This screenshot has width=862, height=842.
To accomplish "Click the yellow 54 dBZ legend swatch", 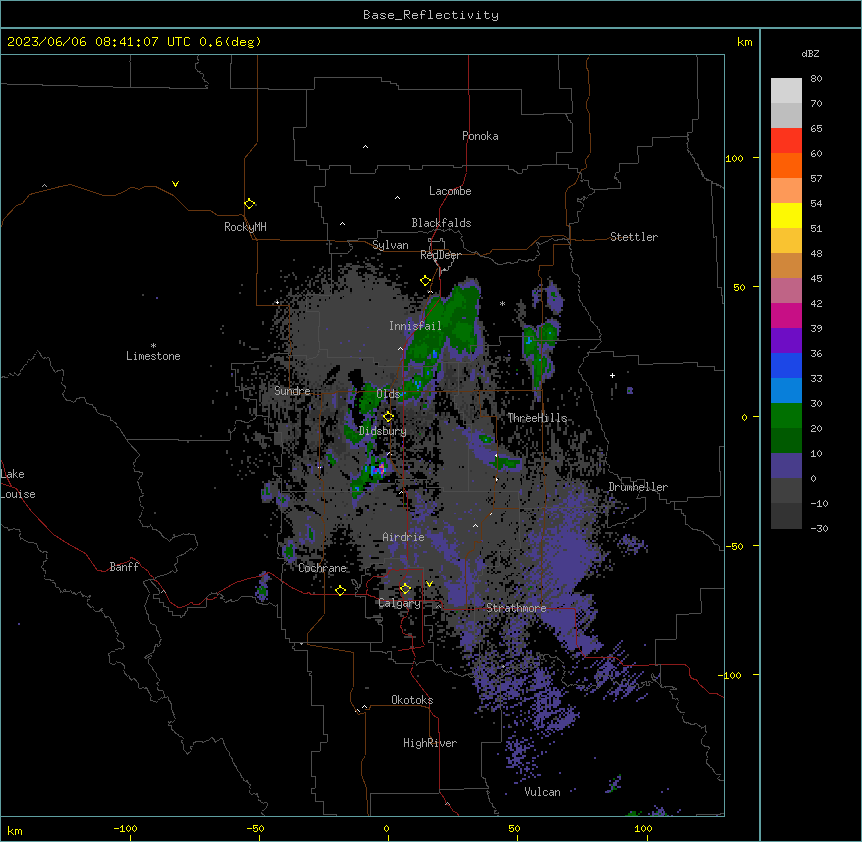I will coord(786,215).
